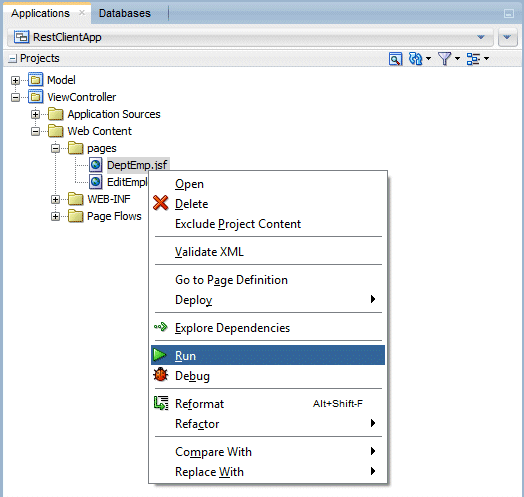
Task: Select the ViewController project label
Action: tap(82, 97)
